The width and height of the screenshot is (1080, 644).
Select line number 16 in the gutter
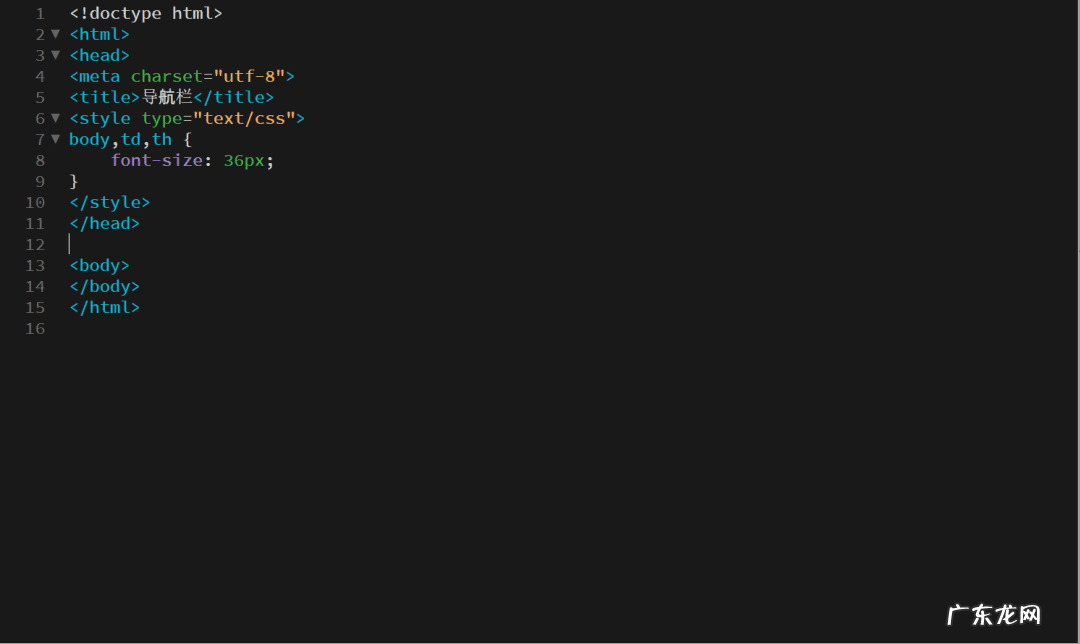(35, 328)
